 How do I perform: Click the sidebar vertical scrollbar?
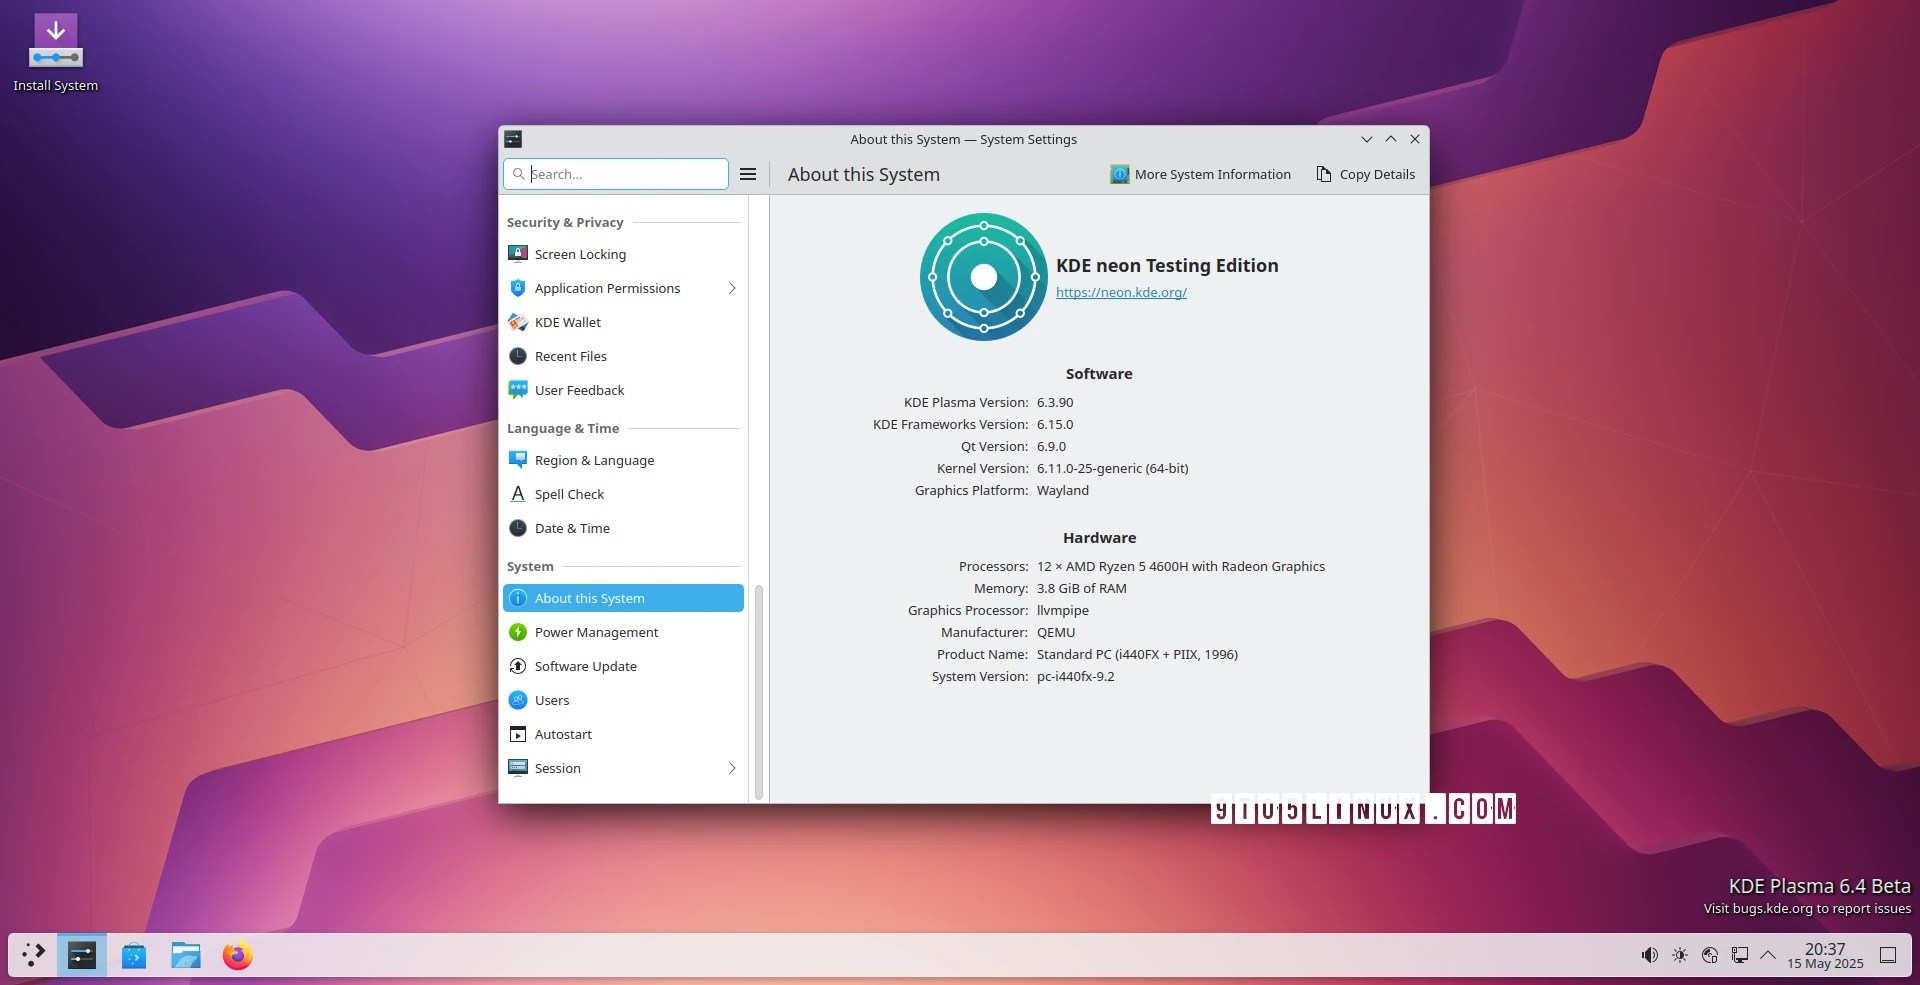[759, 691]
